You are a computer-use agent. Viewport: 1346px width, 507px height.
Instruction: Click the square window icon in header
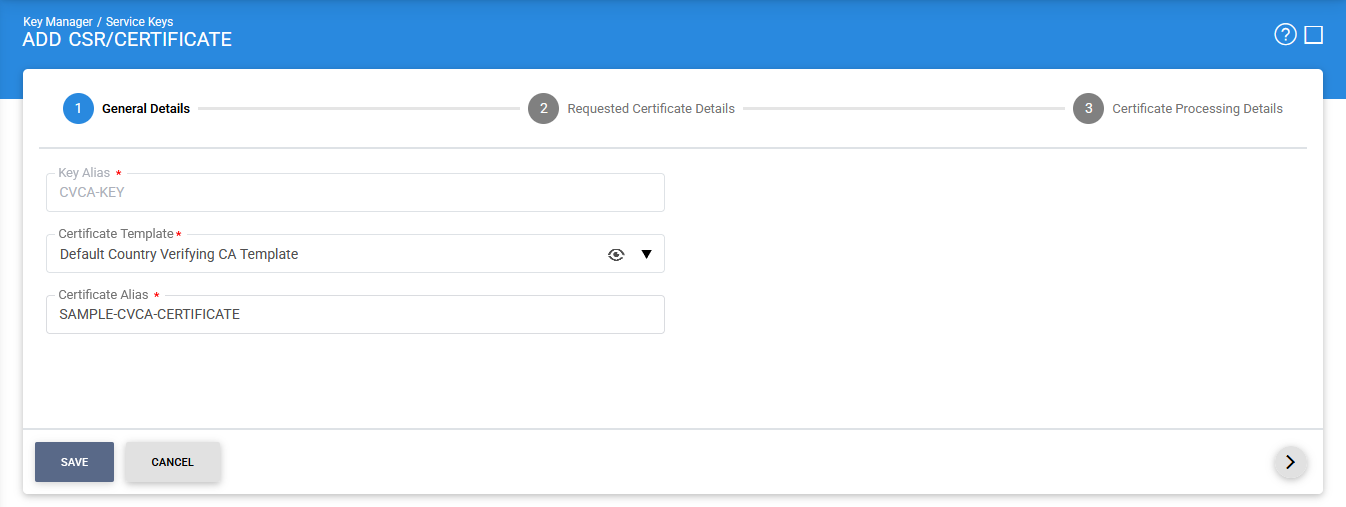click(1314, 35)
